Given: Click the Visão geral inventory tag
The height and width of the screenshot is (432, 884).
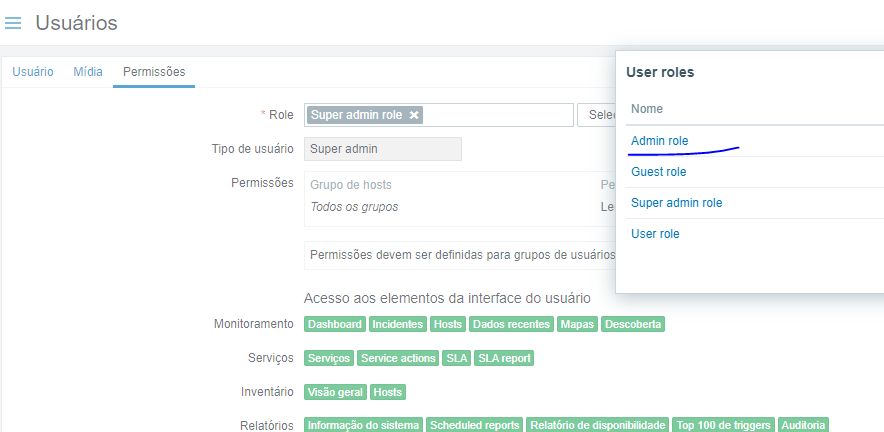Looking at the screenshot, I should pyautogui.click(x=335, y=392).
